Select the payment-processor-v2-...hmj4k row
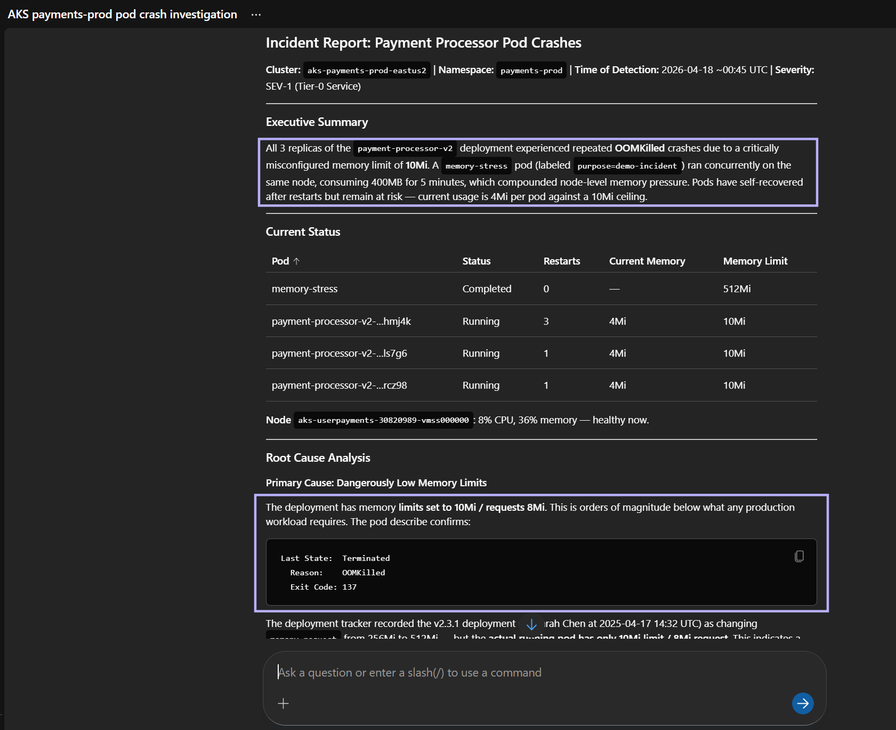The height and width of the screenshot is (730, 896). coord(541,321)
